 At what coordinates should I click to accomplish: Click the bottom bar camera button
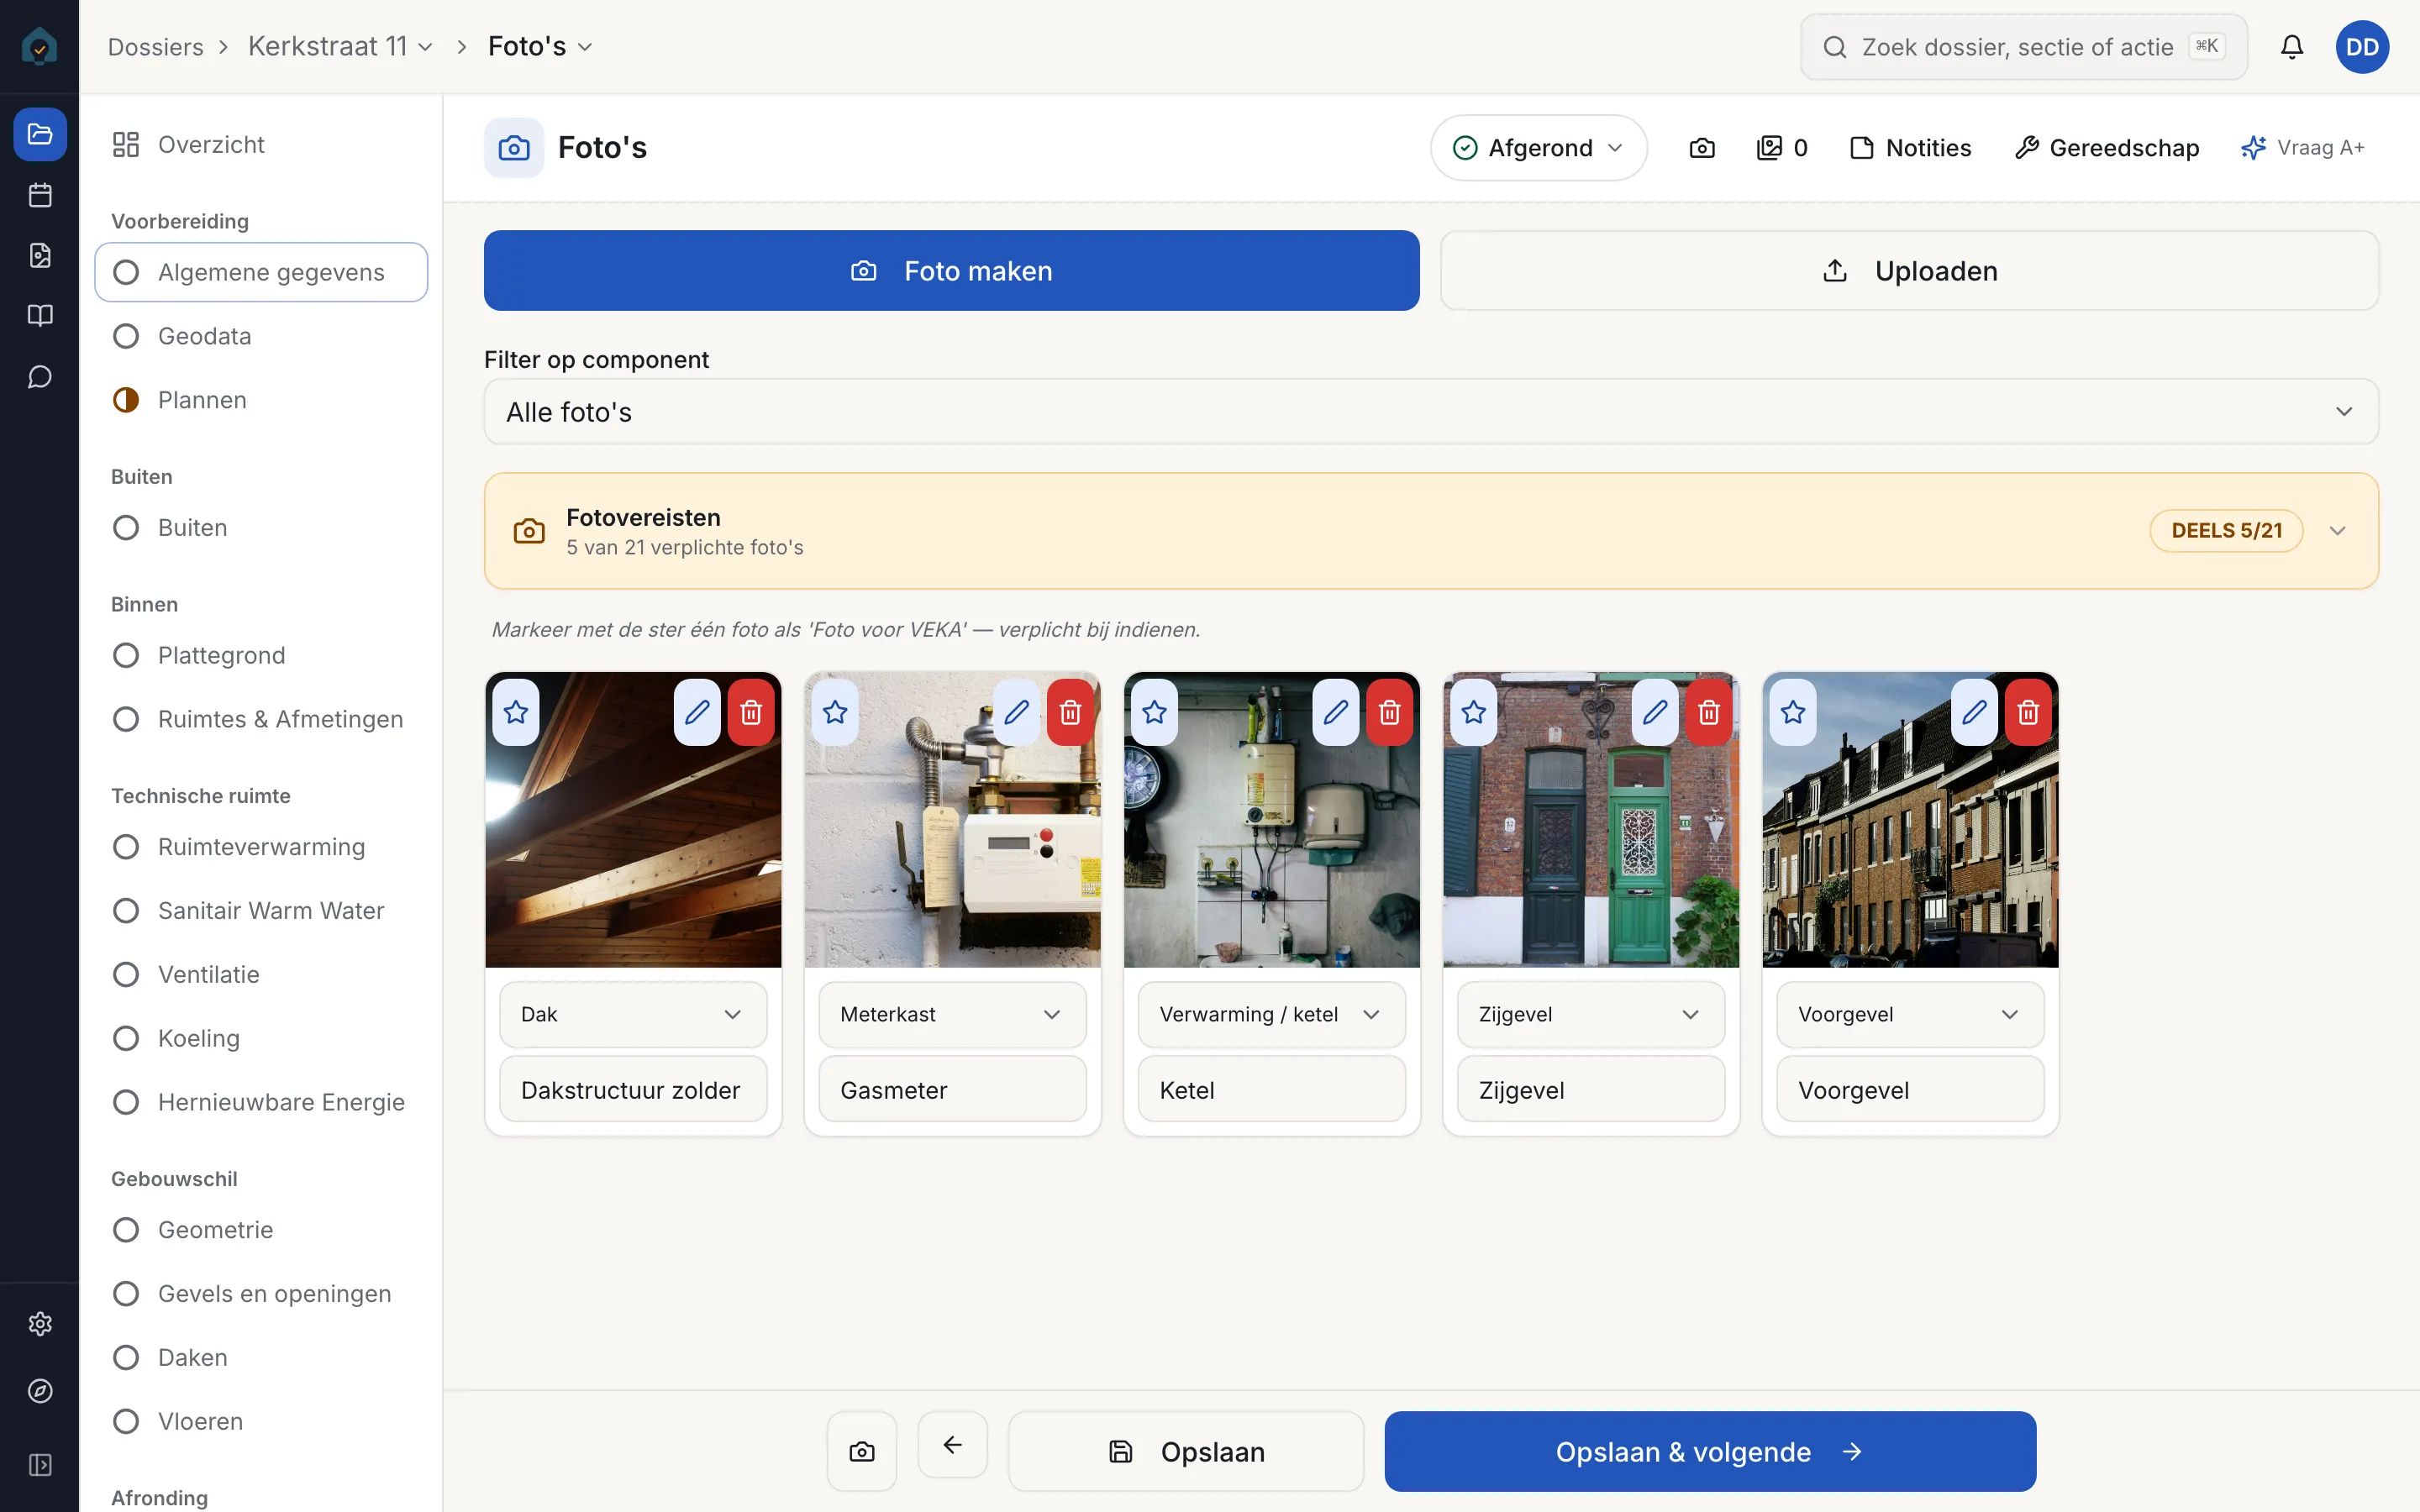tap(862, 1451)
